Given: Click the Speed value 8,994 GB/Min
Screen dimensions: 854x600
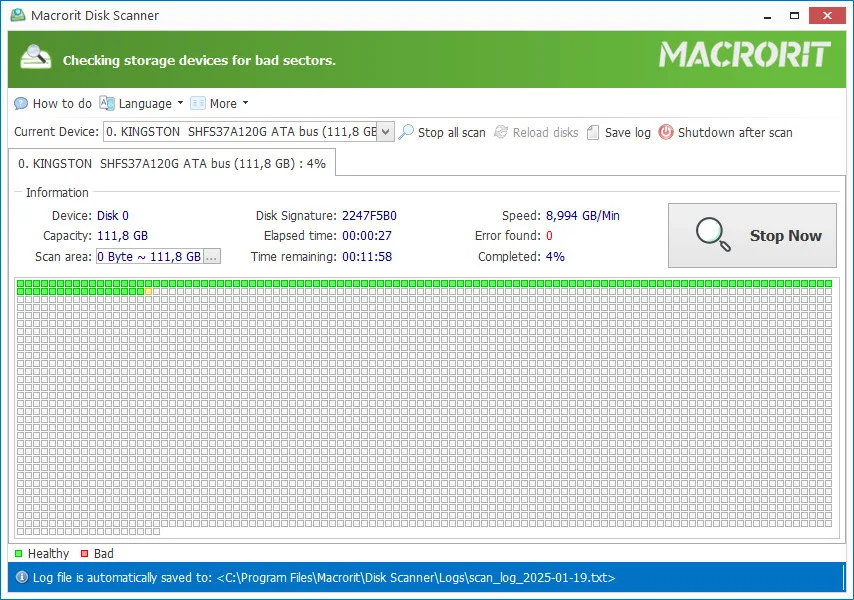Looking at the screenshot, I should (583, 216).
